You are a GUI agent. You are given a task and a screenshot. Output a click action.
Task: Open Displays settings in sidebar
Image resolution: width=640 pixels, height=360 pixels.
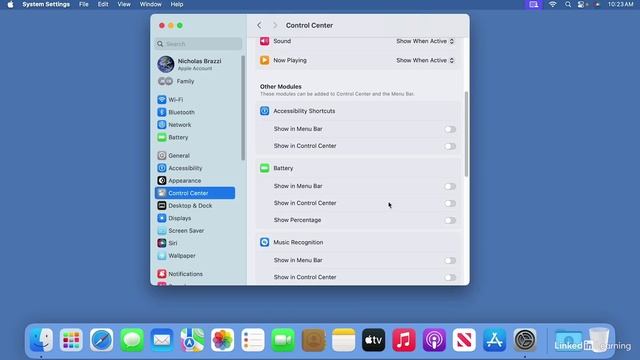[195, 218]
